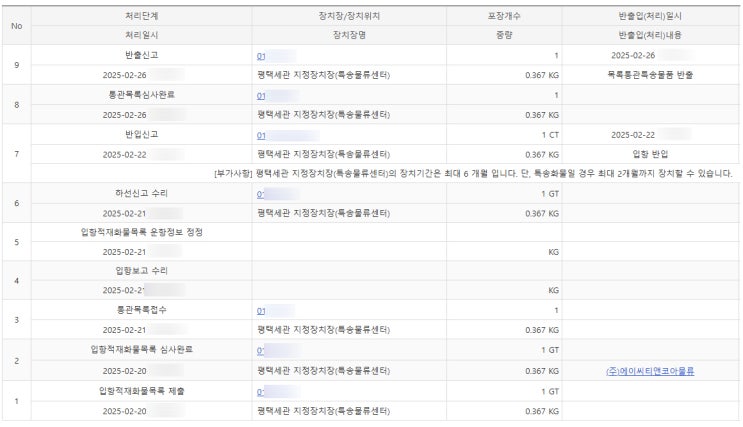Open the 01 location link in the 반입신고 row

[x=261, y=136]
